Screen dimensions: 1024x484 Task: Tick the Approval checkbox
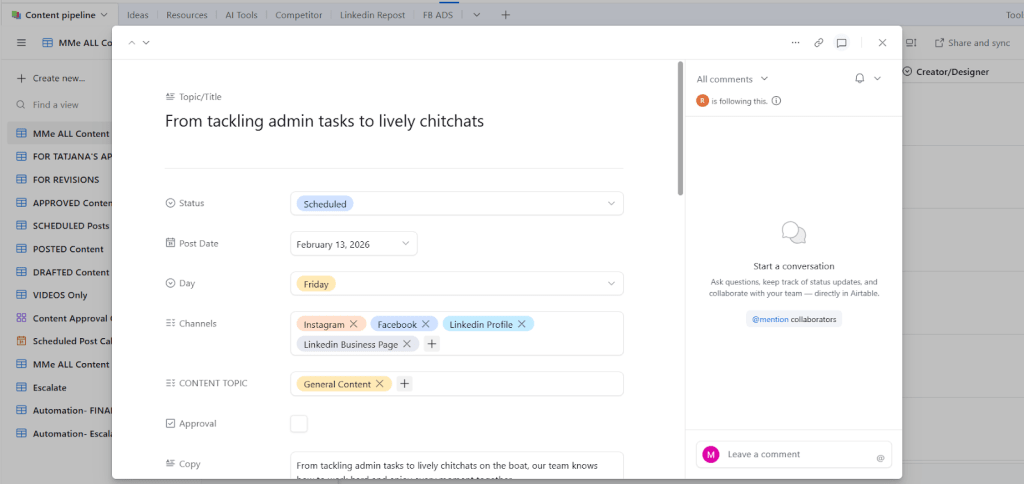(x=299, y=424)
